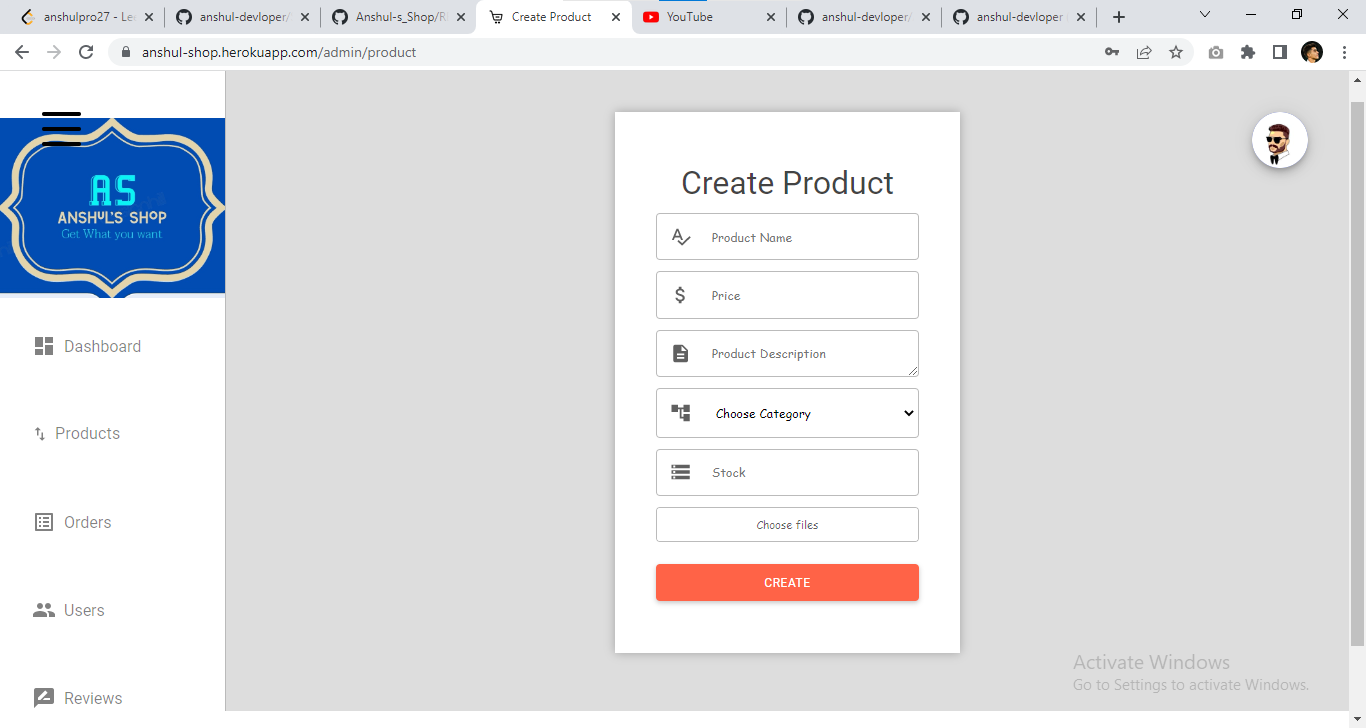Switch to the anshul-developer GitHub tab
The height and width of the screenshot is (728, 1366).
(x=860, y=16)
